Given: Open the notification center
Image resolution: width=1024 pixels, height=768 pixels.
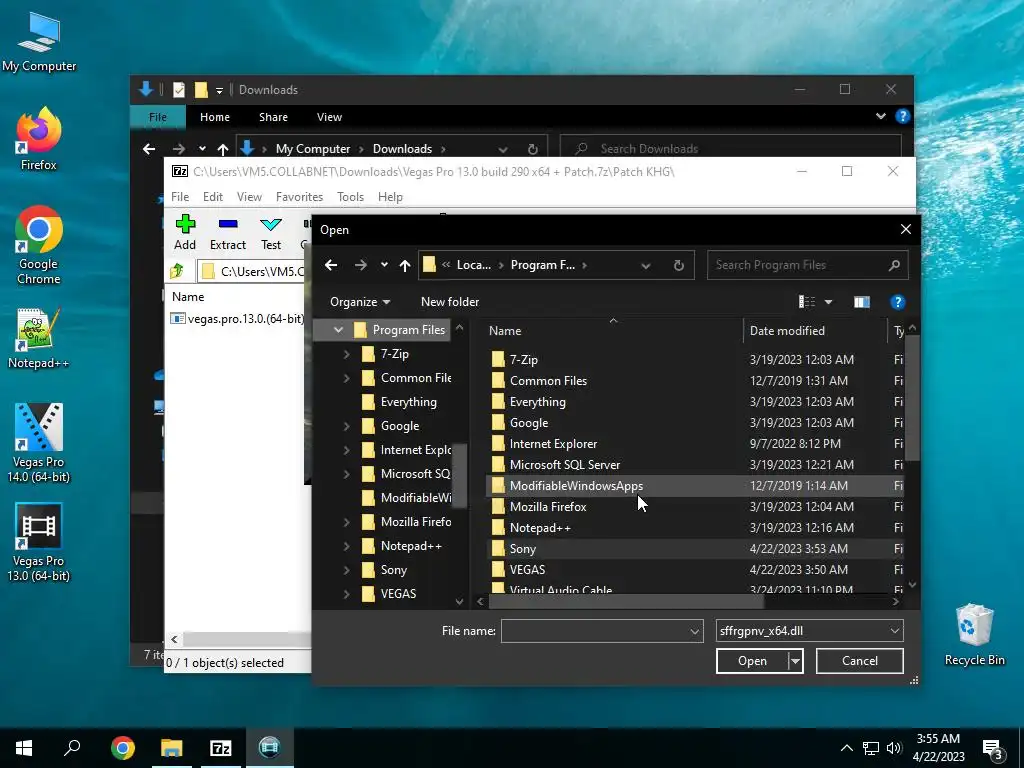Looking at the screenshot, I should (x=993, y=749).
